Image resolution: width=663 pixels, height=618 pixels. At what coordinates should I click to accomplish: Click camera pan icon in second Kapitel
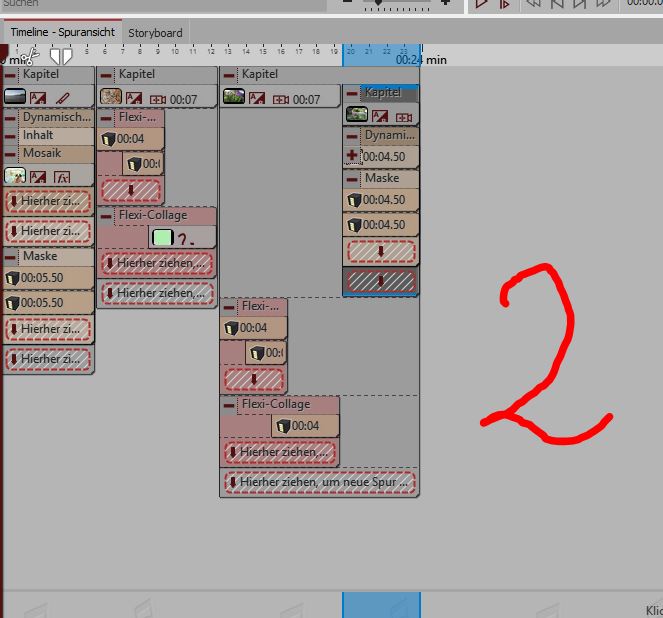pos(158,98)
